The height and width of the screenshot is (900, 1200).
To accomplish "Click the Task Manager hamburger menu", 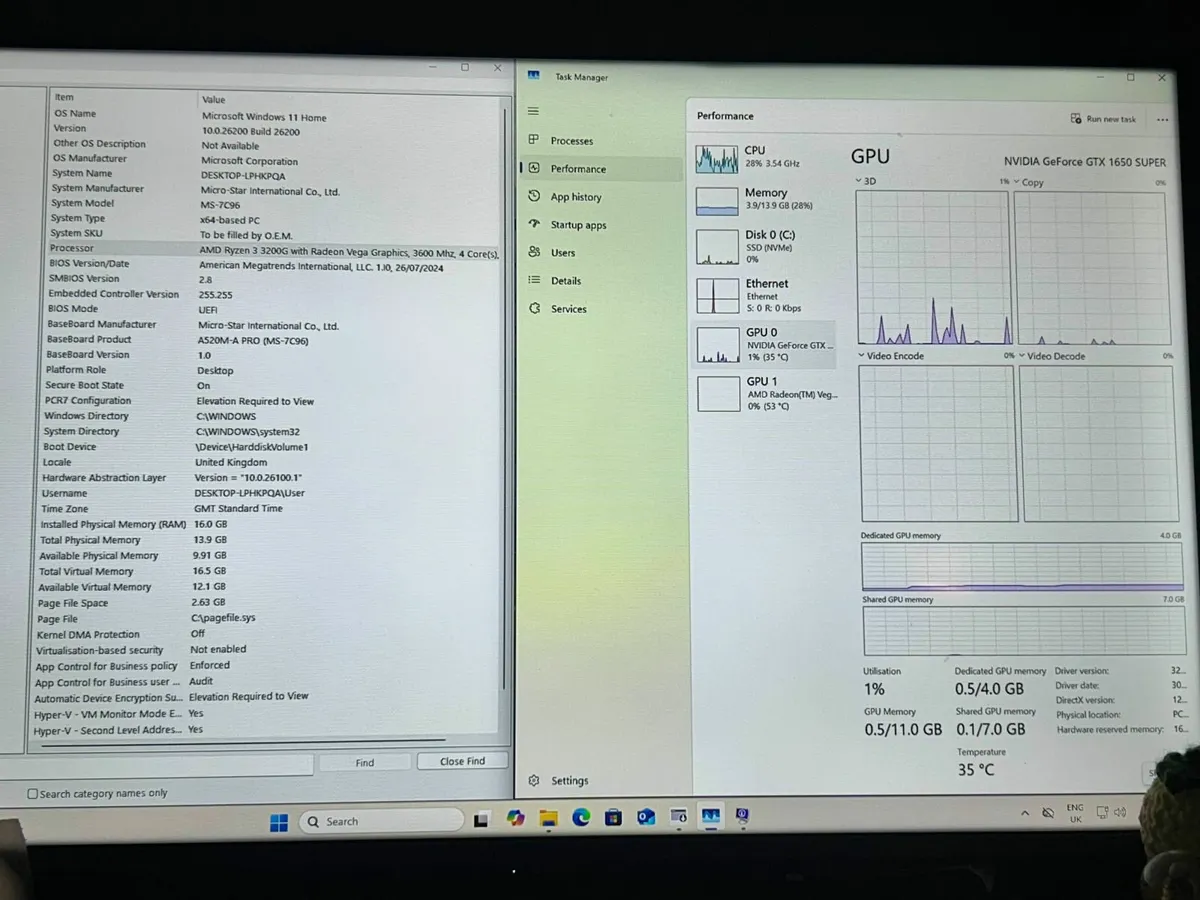I will point(533,110).
